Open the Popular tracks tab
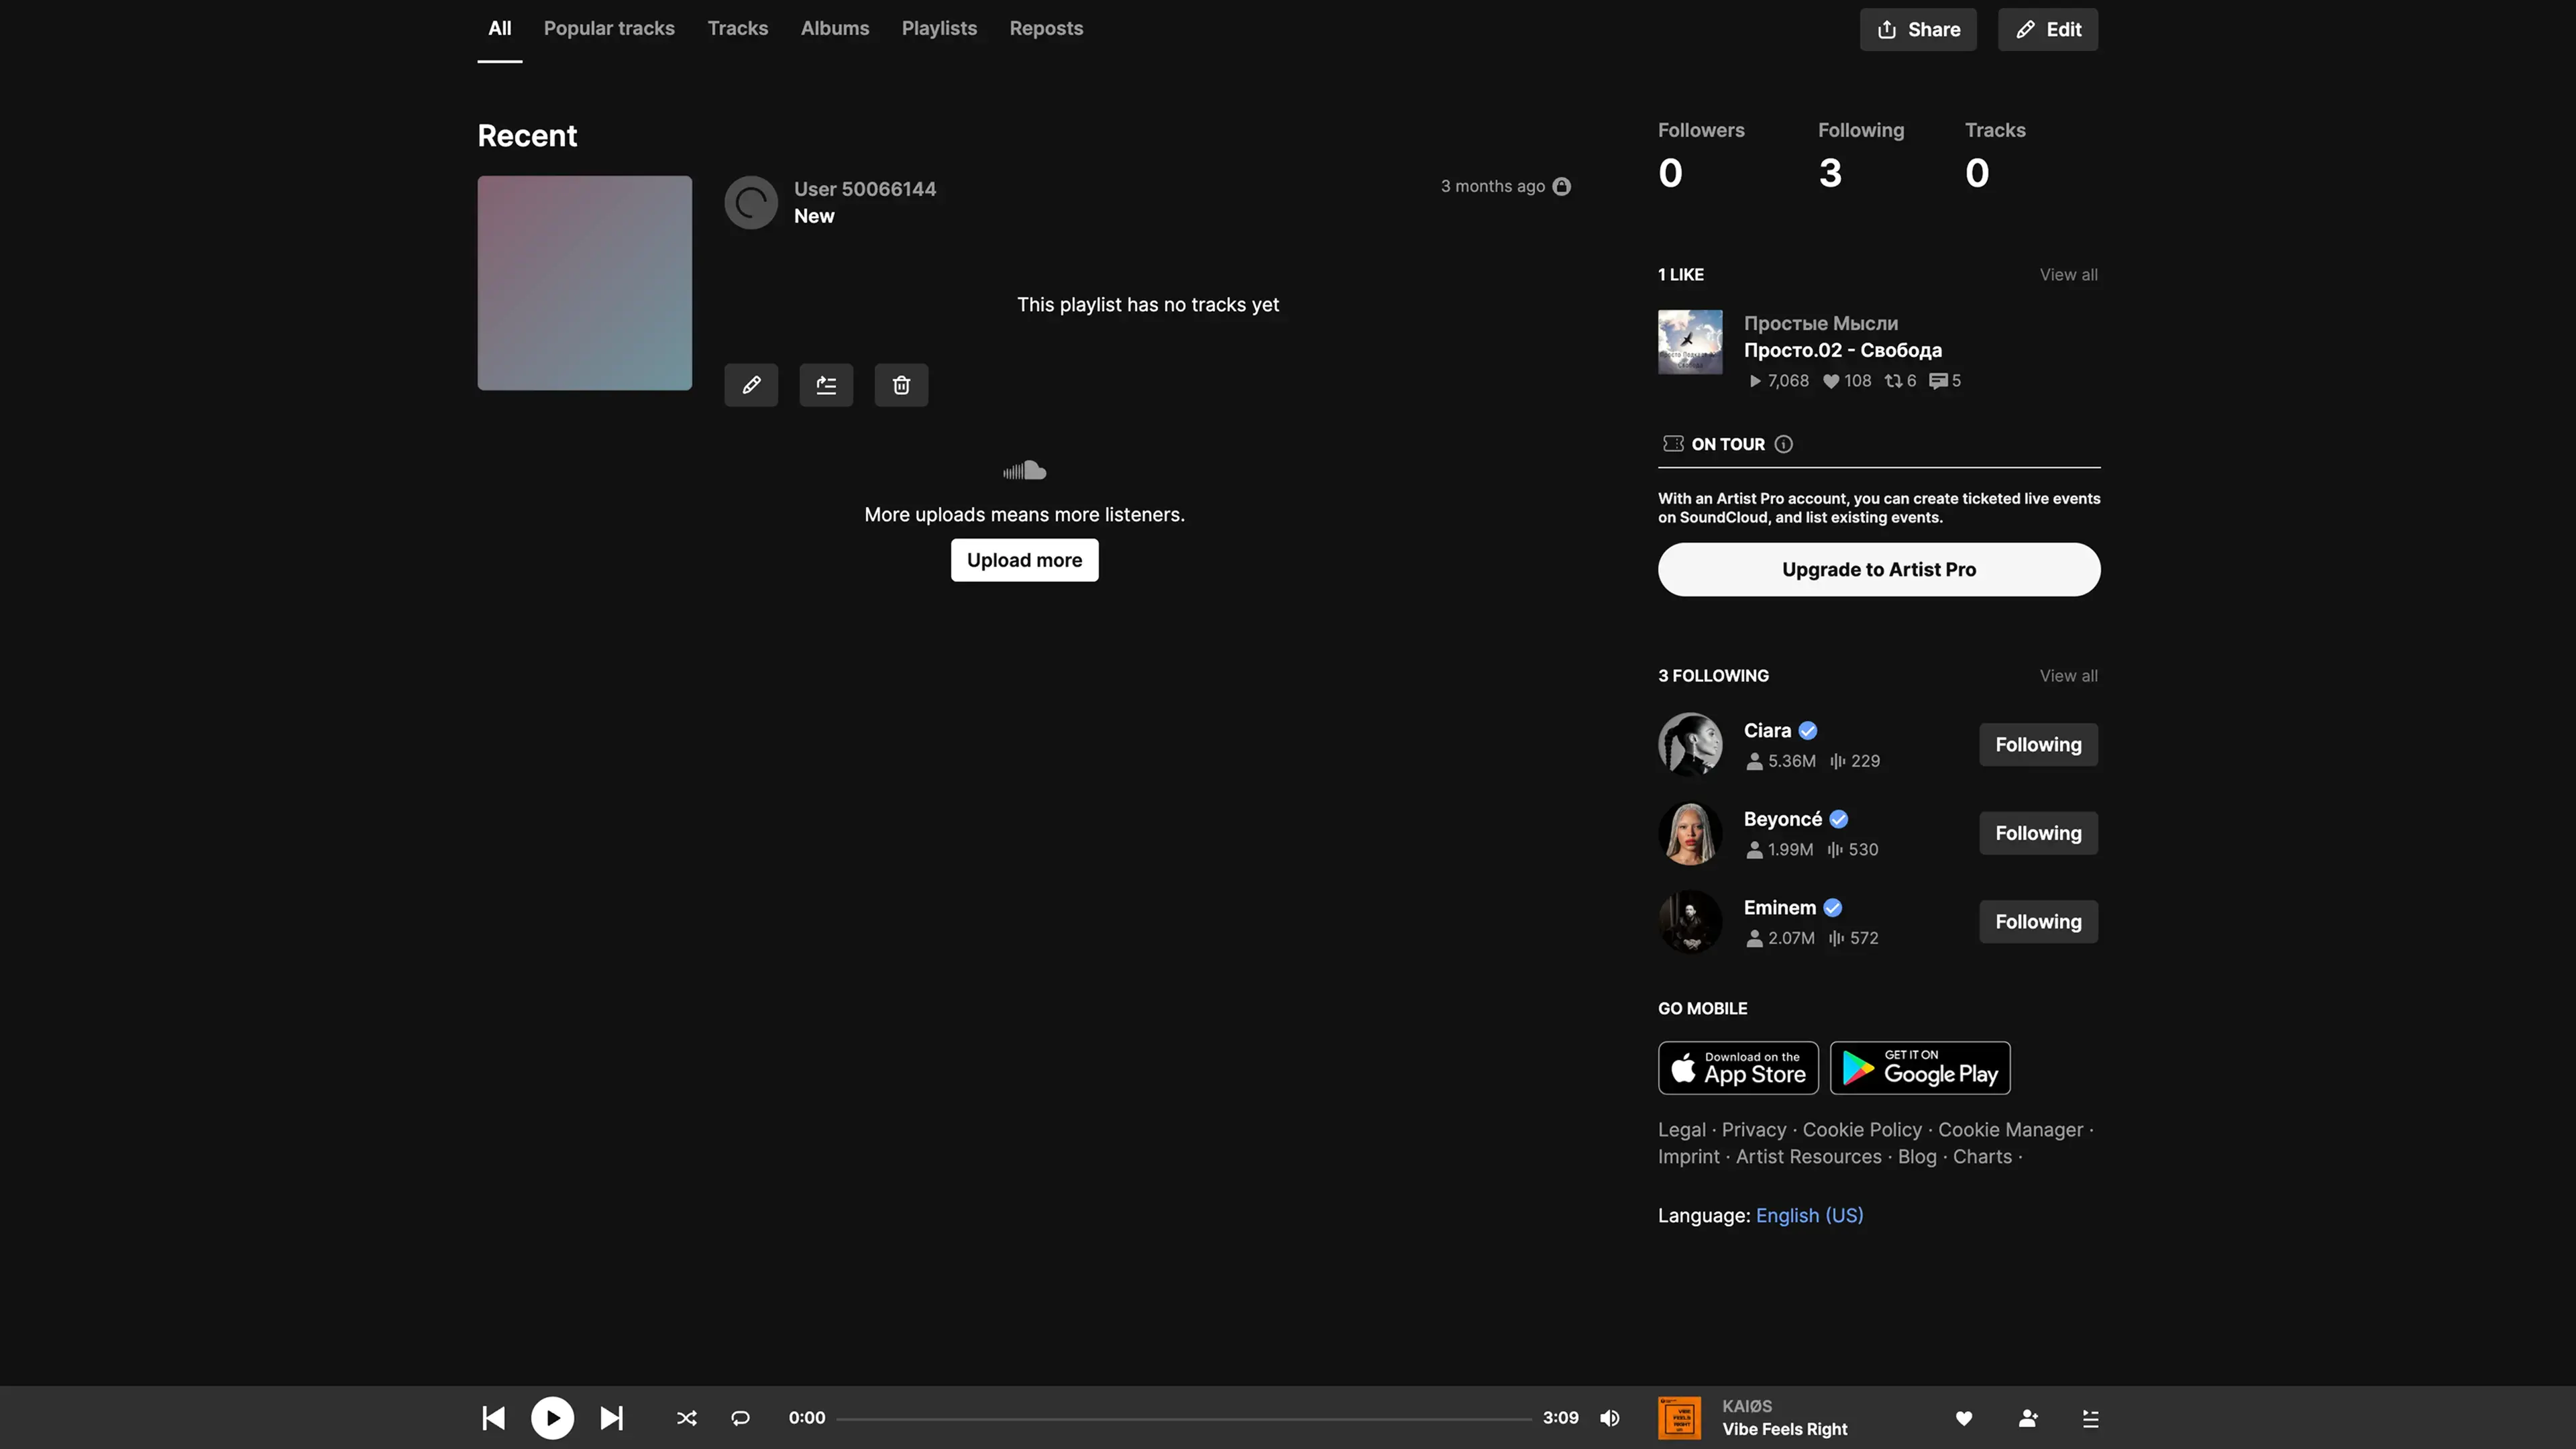Image resolution: width=2576 pixels, height=1449 pixels. coord(609,29)
